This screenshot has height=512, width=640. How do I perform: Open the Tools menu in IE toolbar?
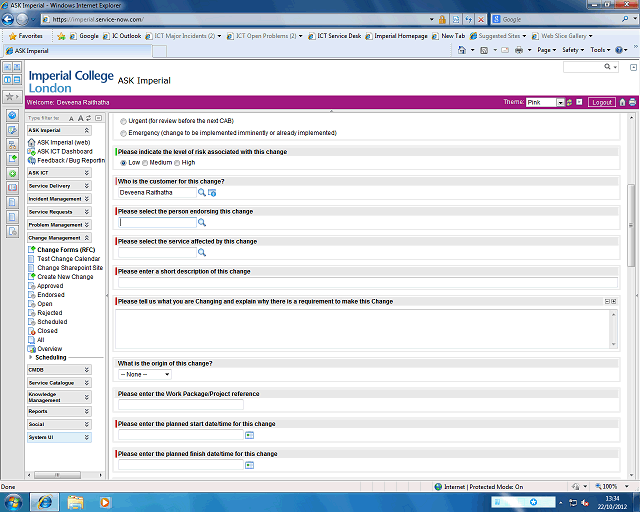600,49
